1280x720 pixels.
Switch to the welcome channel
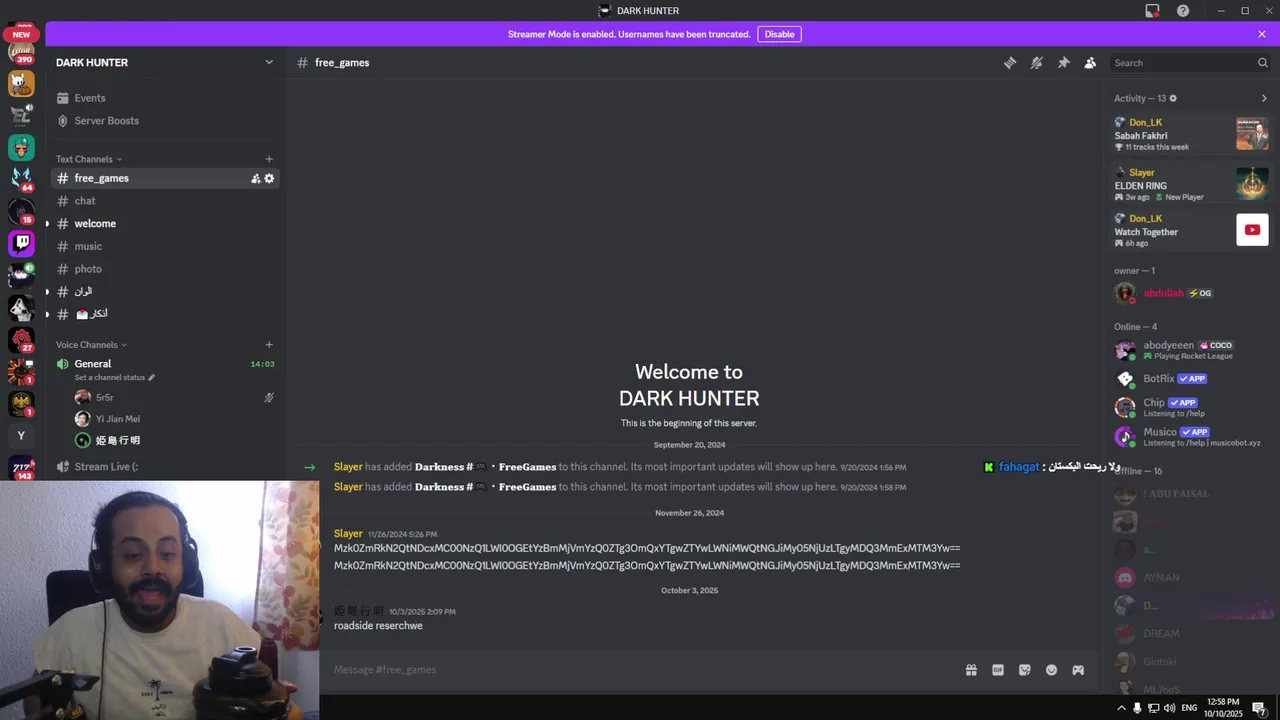click(x=165, y=224)
